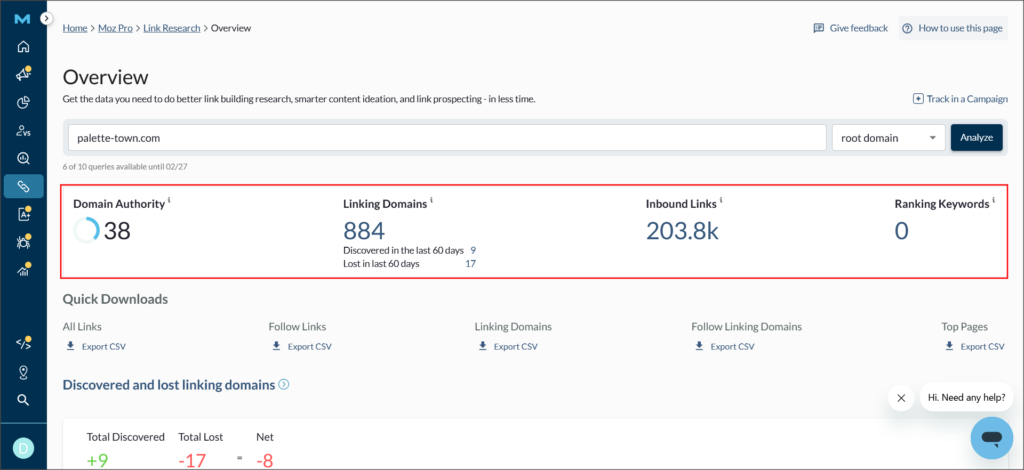Dismiss the 'Need any help?' chat popup

901,398
